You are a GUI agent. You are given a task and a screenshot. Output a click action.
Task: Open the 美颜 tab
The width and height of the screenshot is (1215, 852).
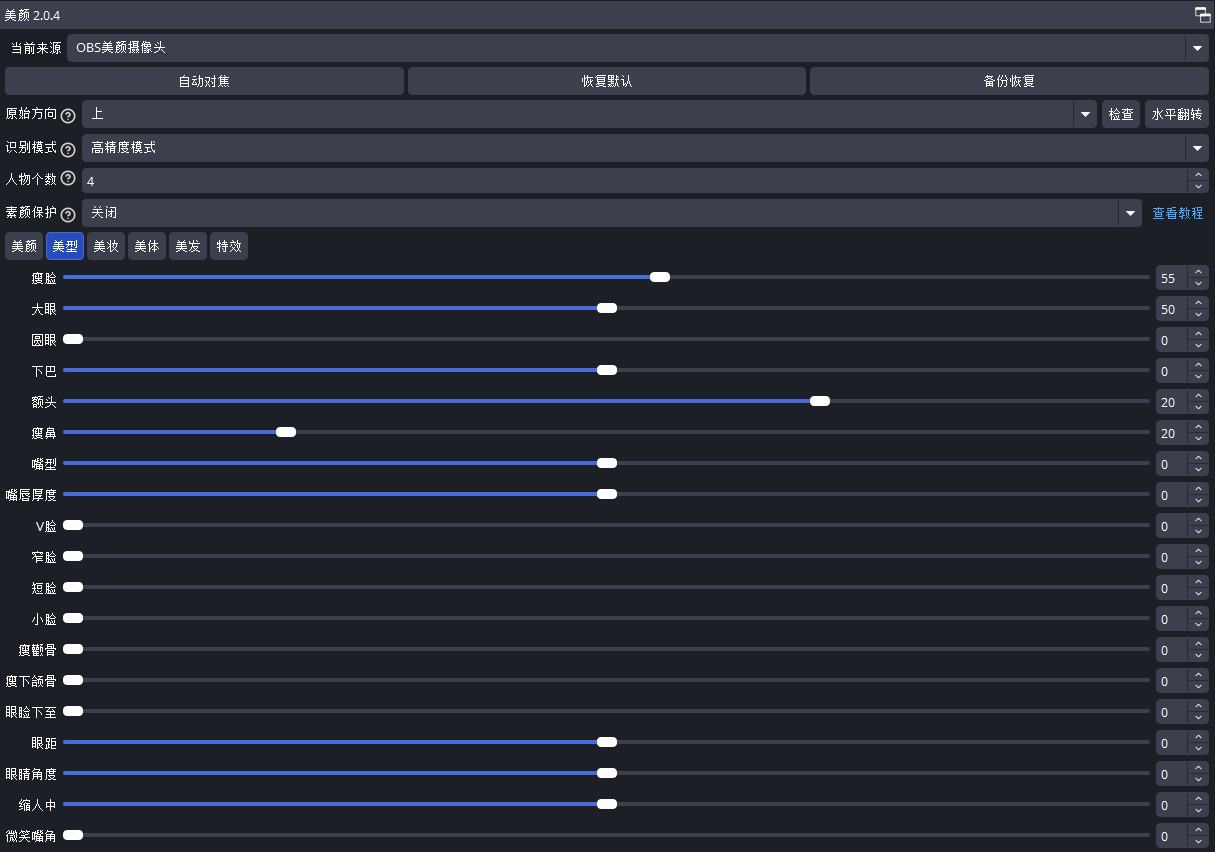[x=24, y=246]
